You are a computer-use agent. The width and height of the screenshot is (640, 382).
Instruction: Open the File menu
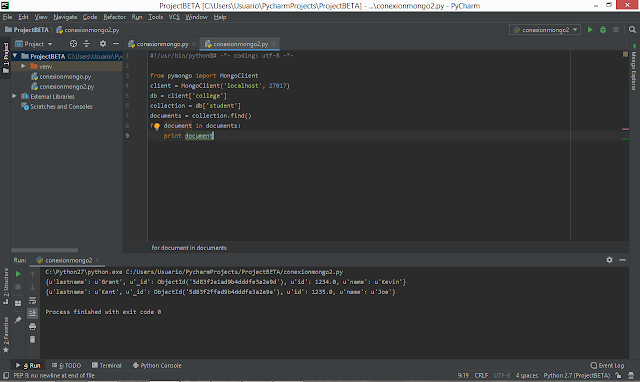7,17
